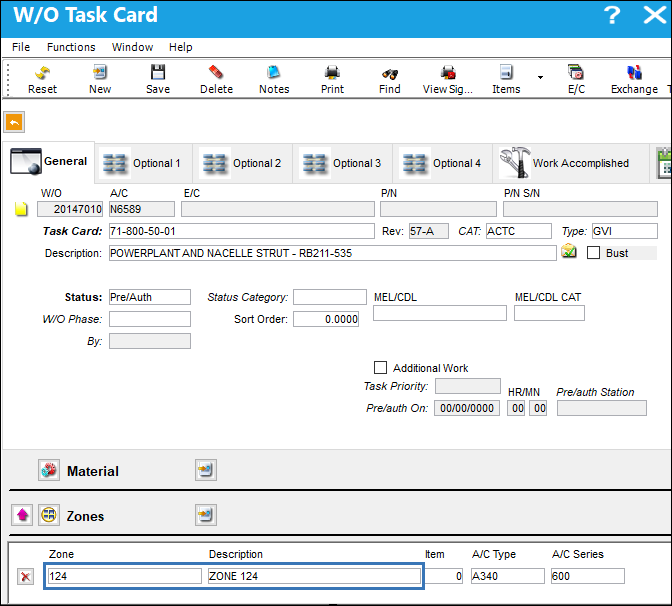Click the Material section heading
Screen dimensions: 672x606
click(93, 471)
